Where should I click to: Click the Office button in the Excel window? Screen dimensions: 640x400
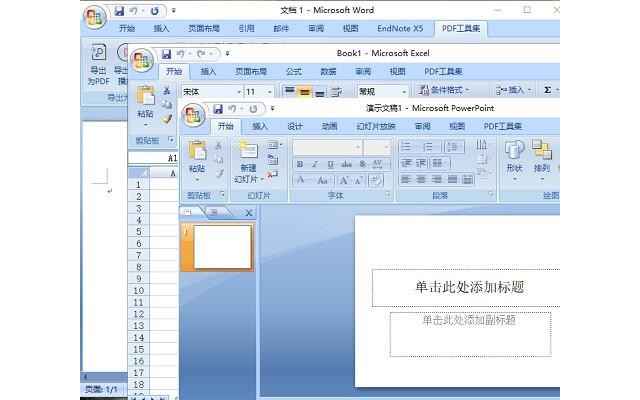click(142, 60)
